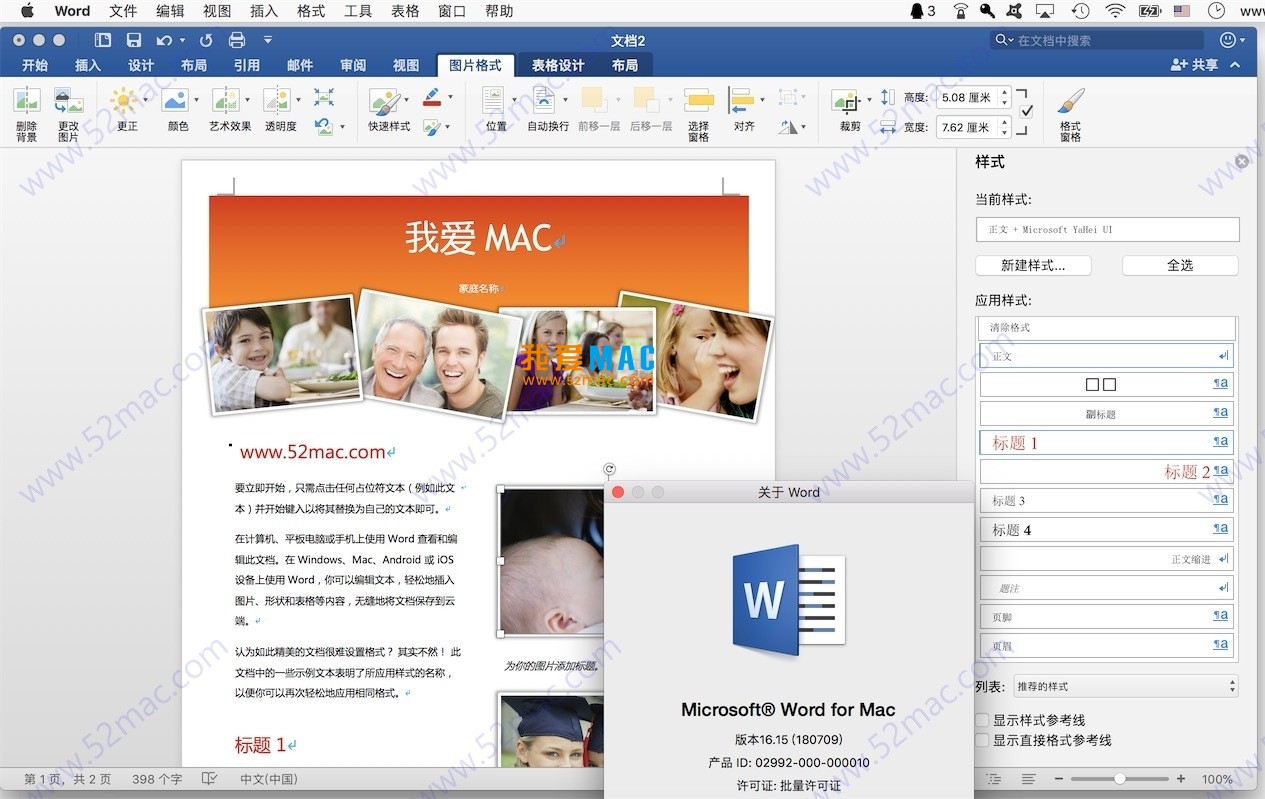This screenshot has height=799, width=1265.
Task: Collapse the ribbon with the chevron
Action: click(x=1235, y=65)
